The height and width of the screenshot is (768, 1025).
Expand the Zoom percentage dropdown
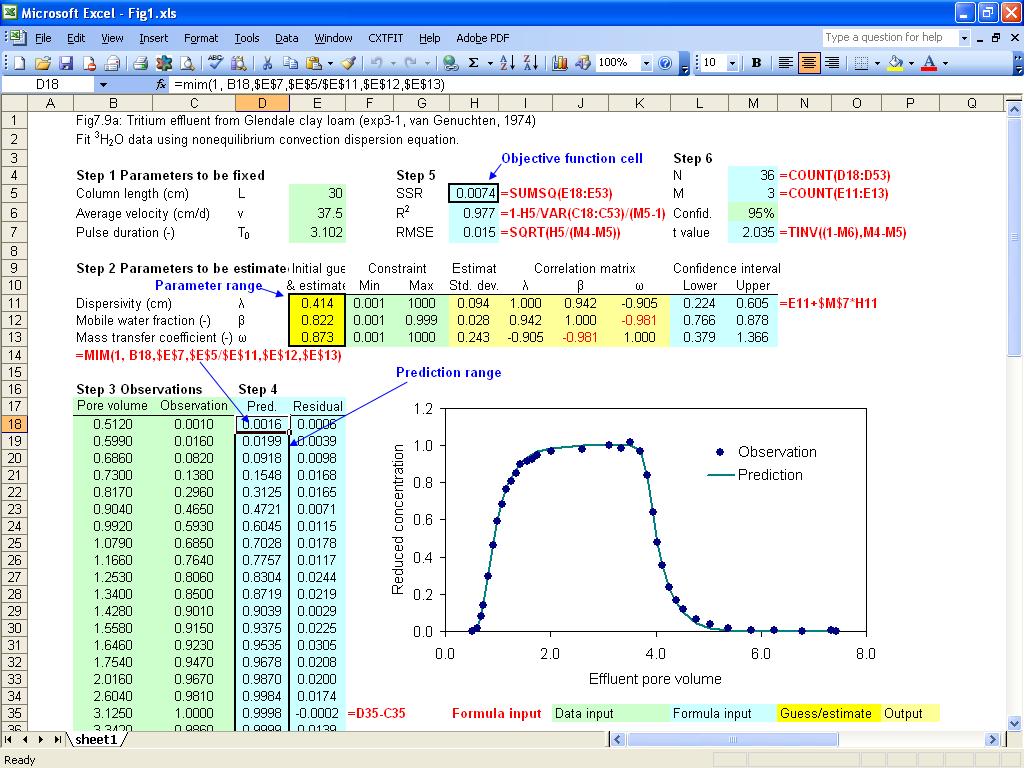pyautogui.click(x=645, y=63)
